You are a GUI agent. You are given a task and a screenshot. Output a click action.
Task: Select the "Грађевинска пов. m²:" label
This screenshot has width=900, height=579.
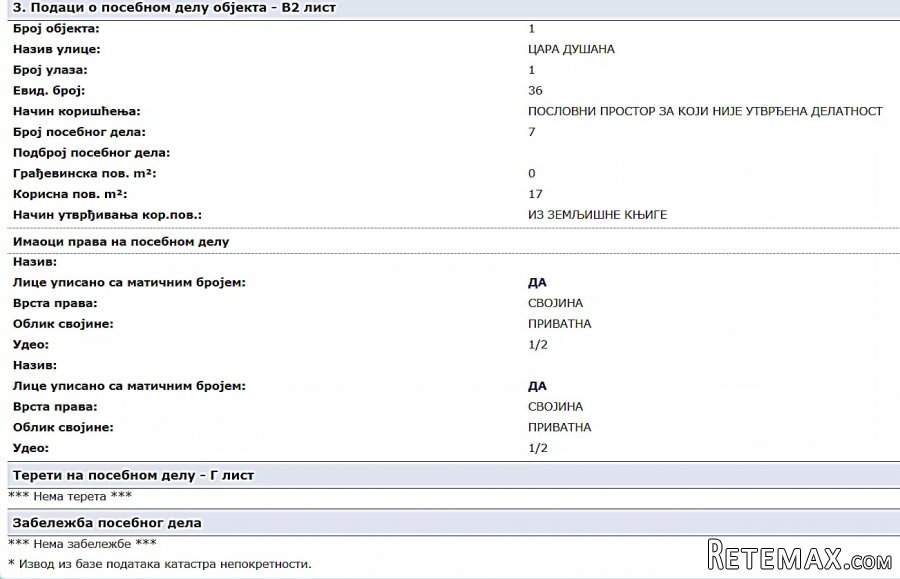[x=84, y=173]
